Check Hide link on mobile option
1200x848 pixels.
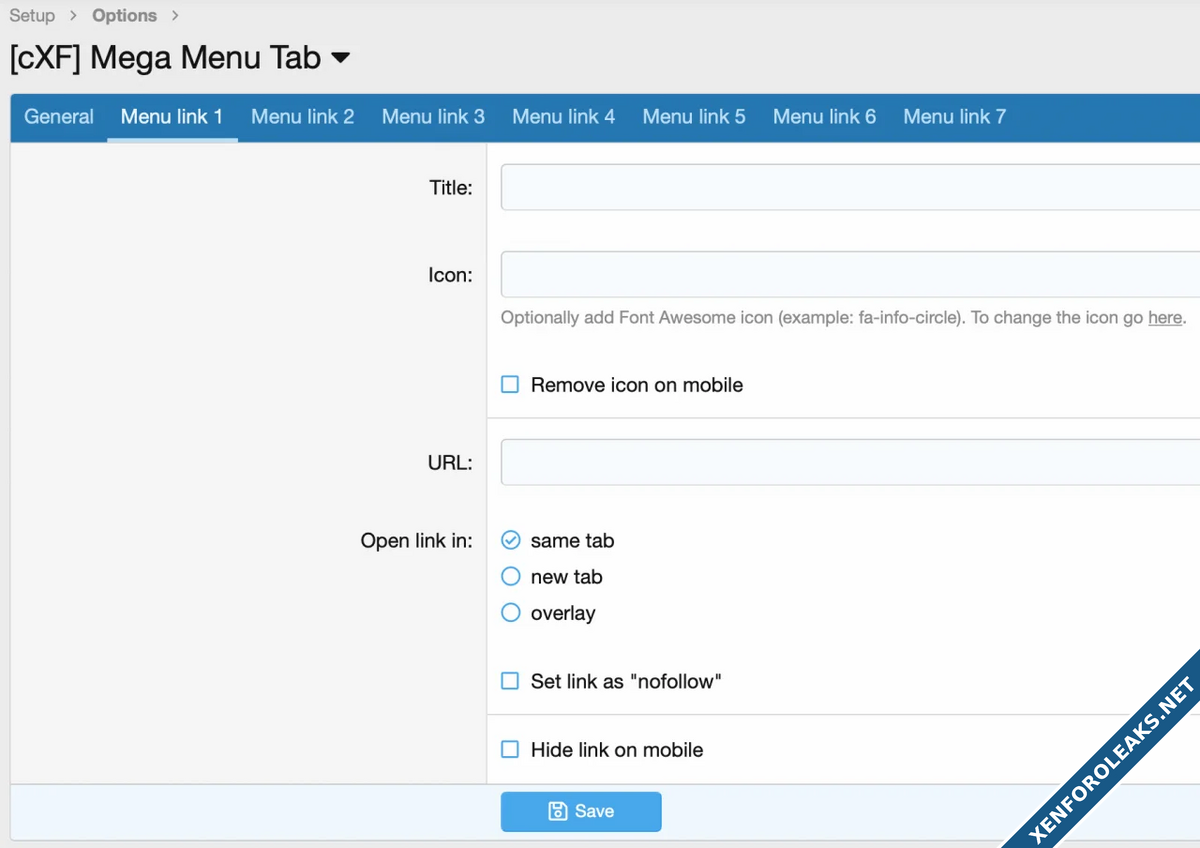[510, 749]
